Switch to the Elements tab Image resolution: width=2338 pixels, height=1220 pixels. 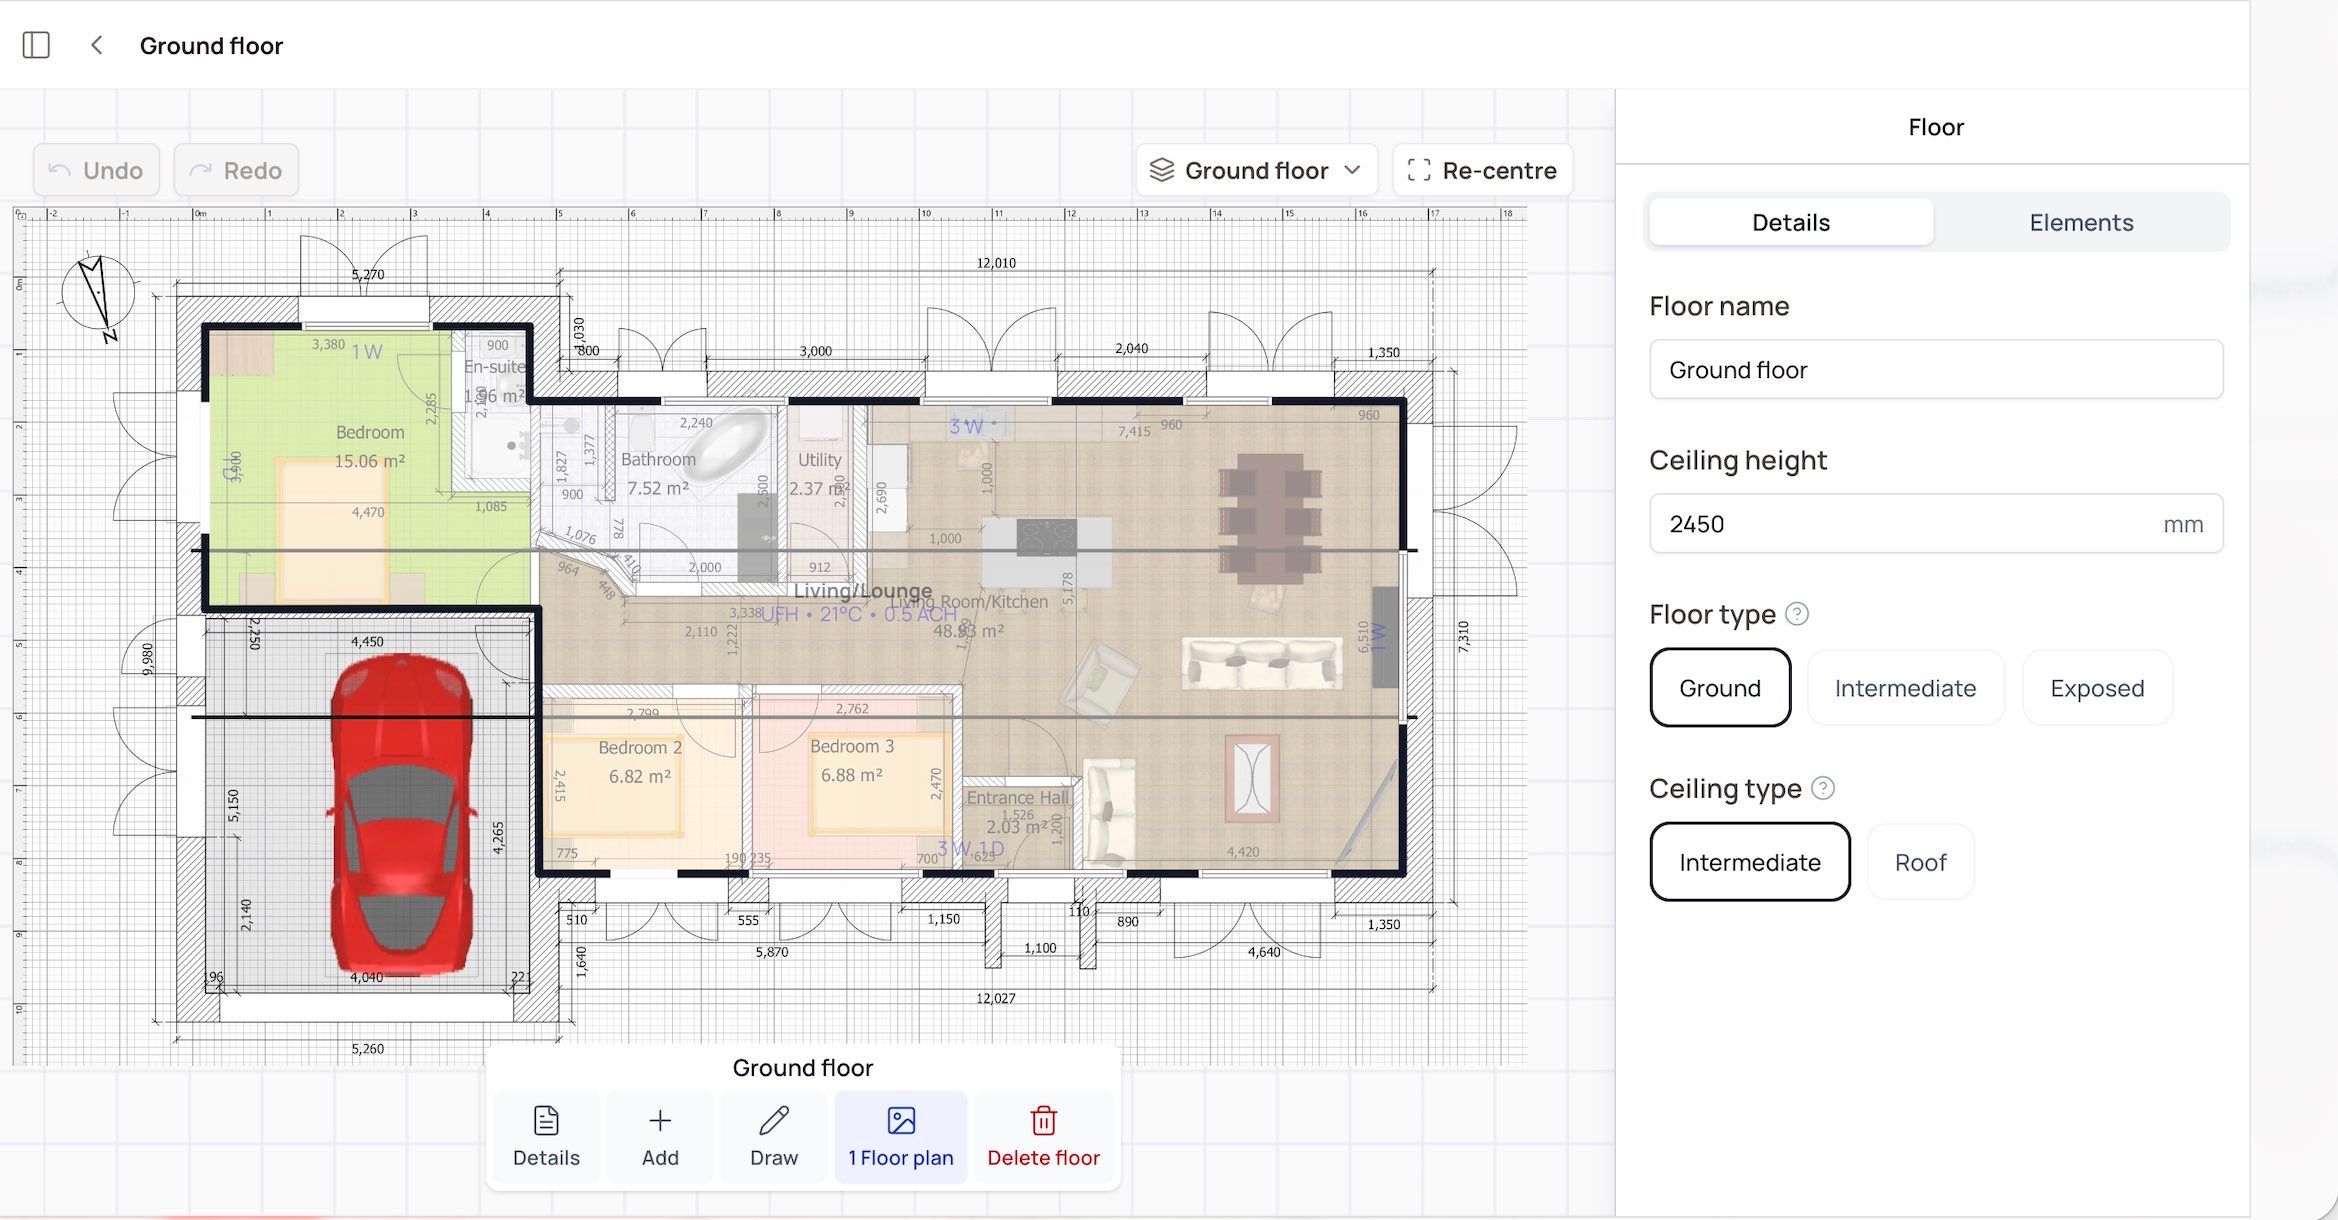[2081, 222]
